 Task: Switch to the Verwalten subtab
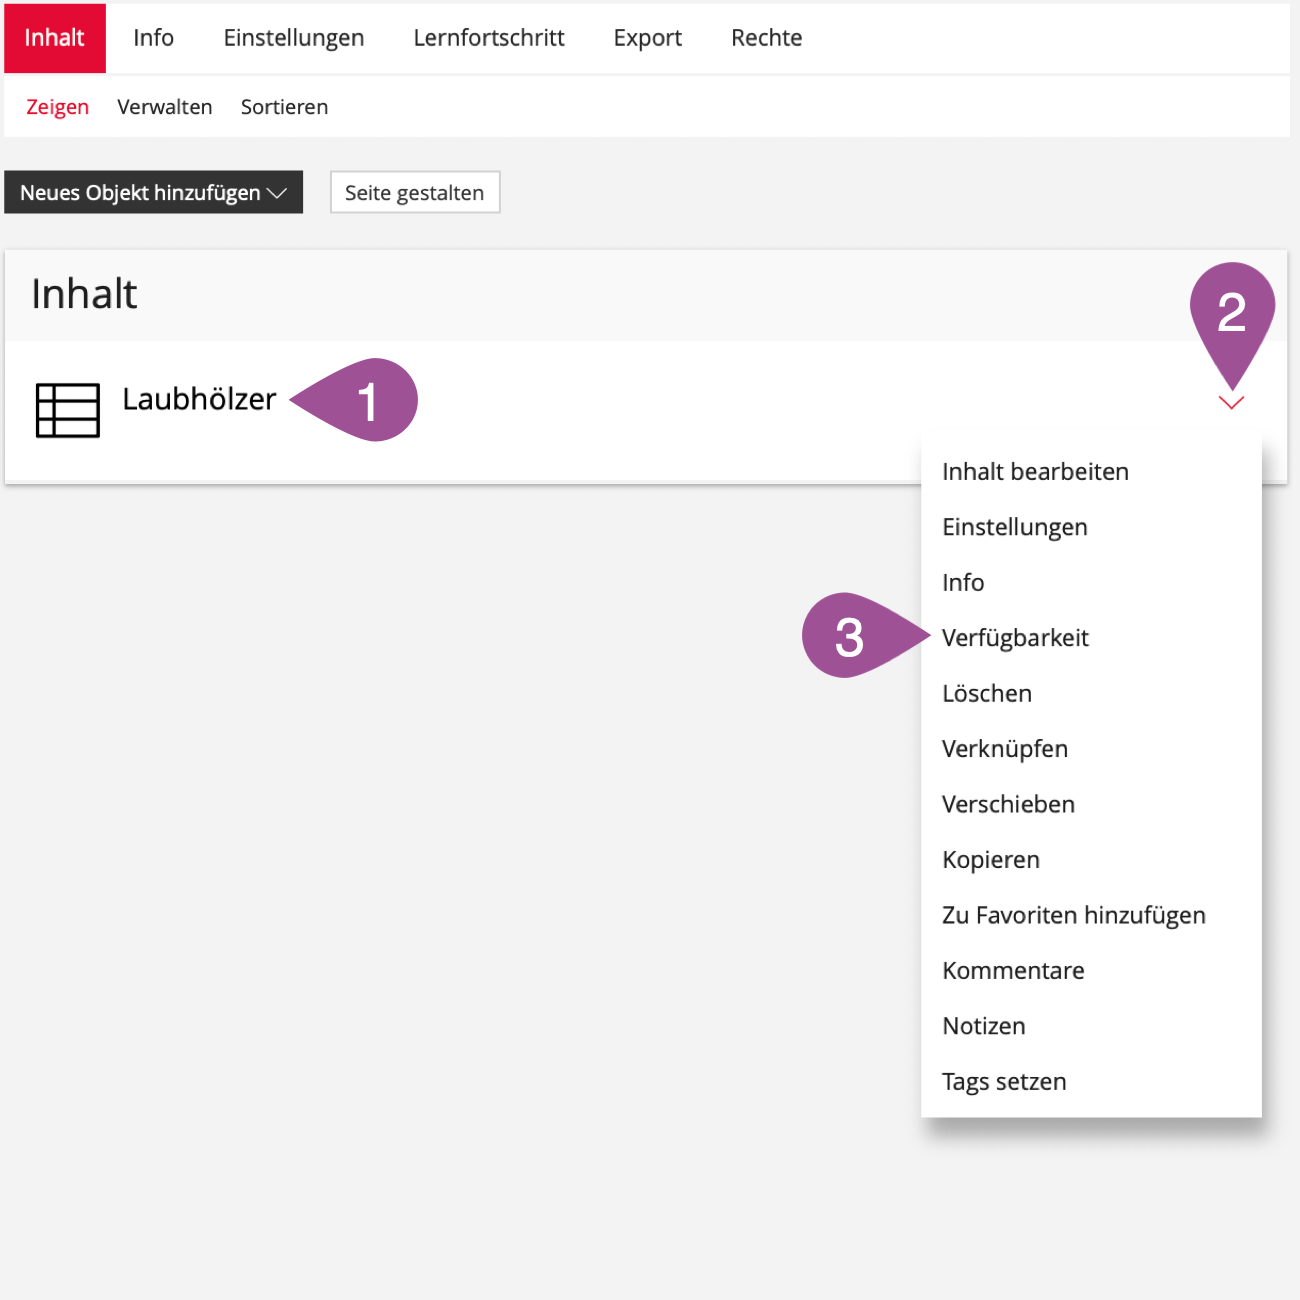click(x=164, y=107)
